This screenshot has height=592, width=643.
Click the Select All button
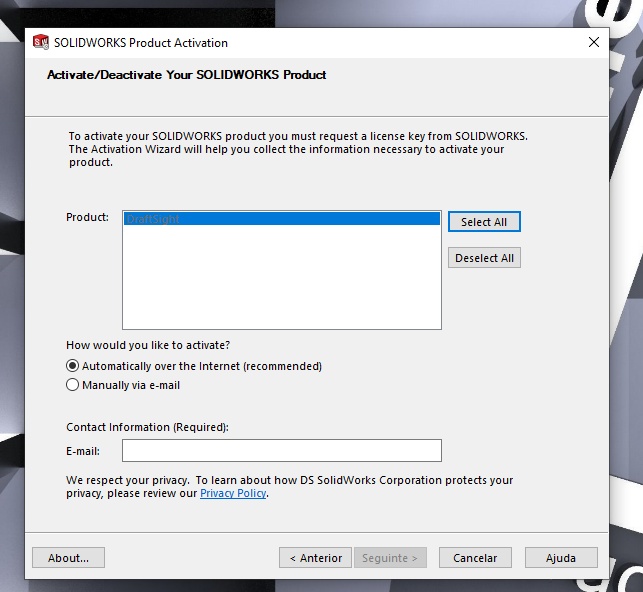(484, 222)
